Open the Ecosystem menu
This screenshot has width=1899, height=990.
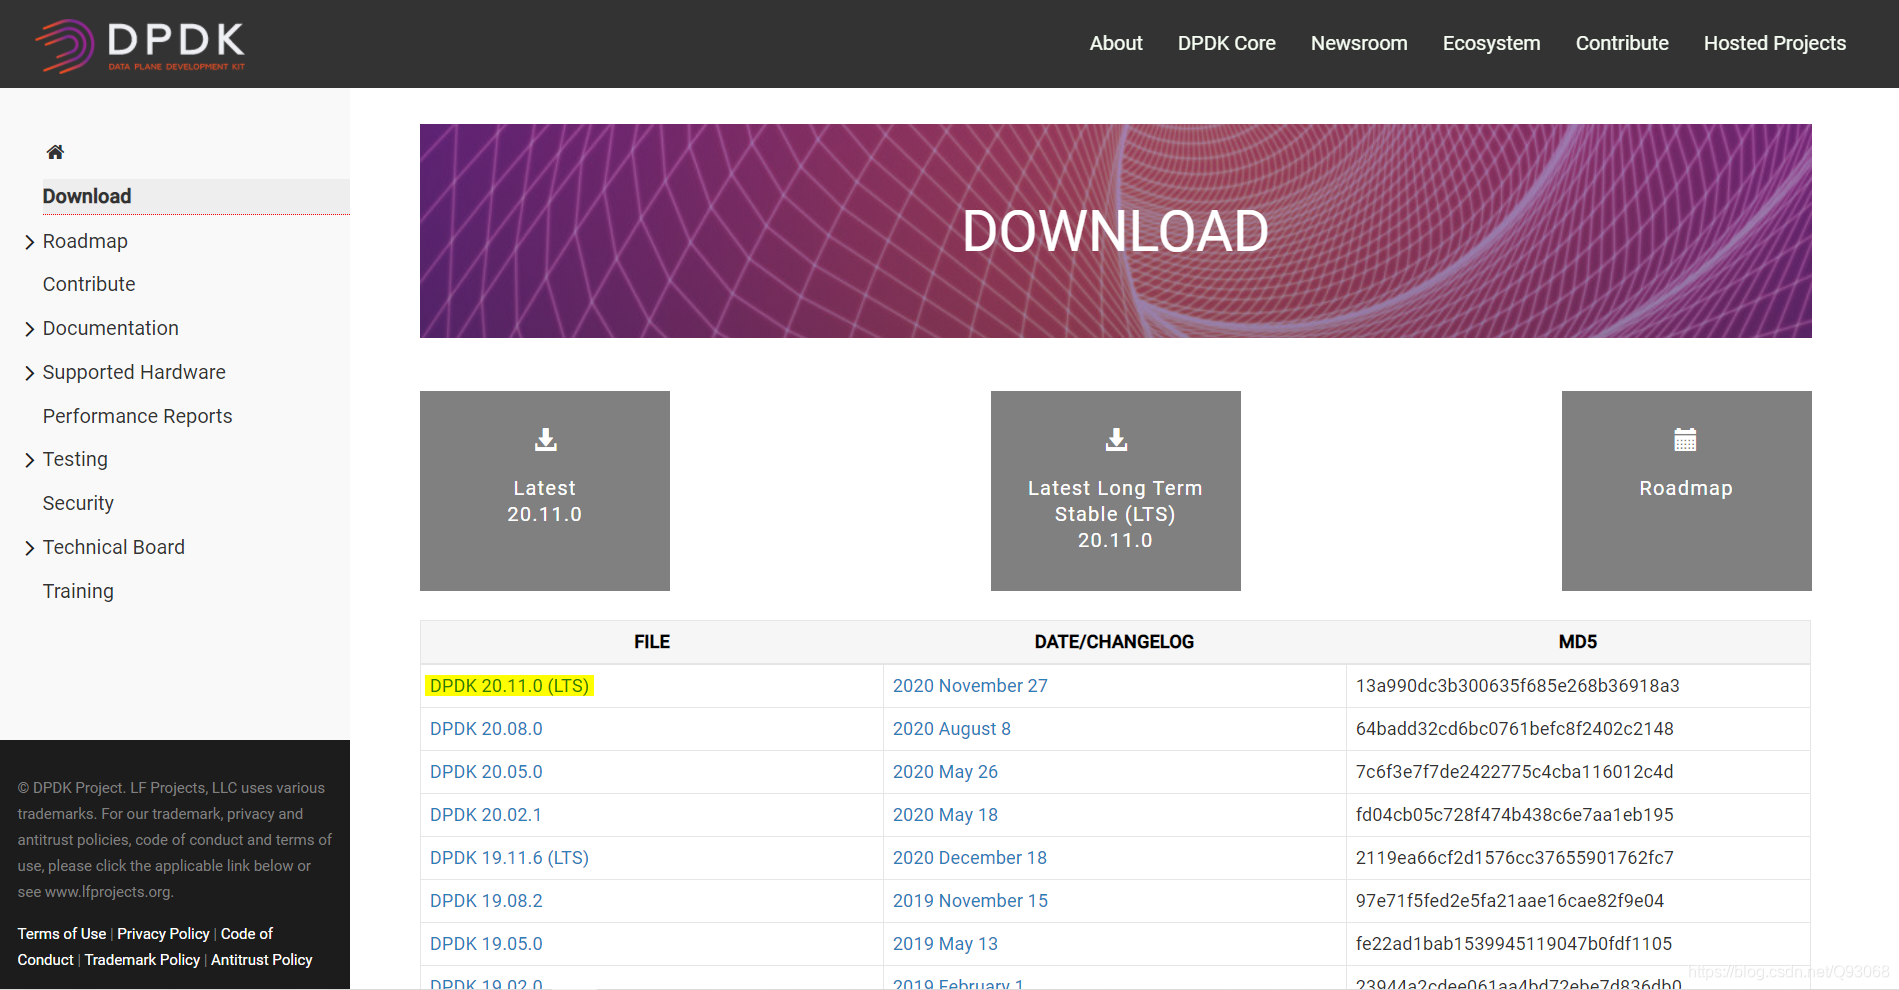(x=1491, y=43)
